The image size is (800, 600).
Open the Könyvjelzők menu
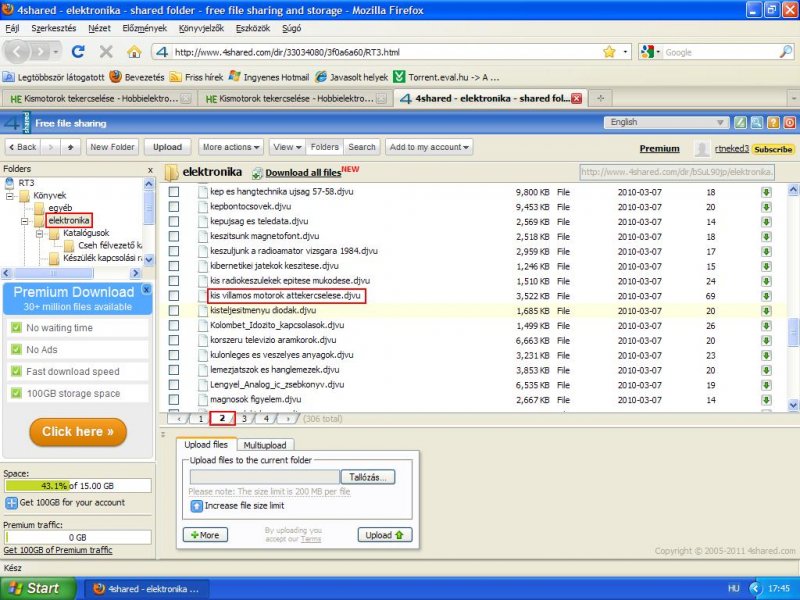coord(201,28)
